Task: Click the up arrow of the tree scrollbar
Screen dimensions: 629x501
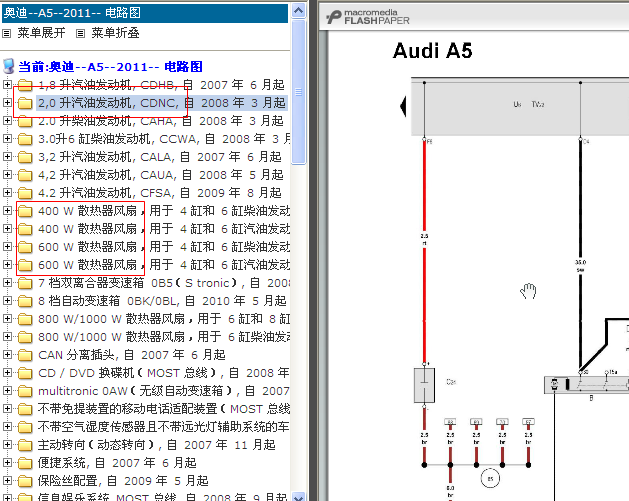Action: click(x=298, y=11)
